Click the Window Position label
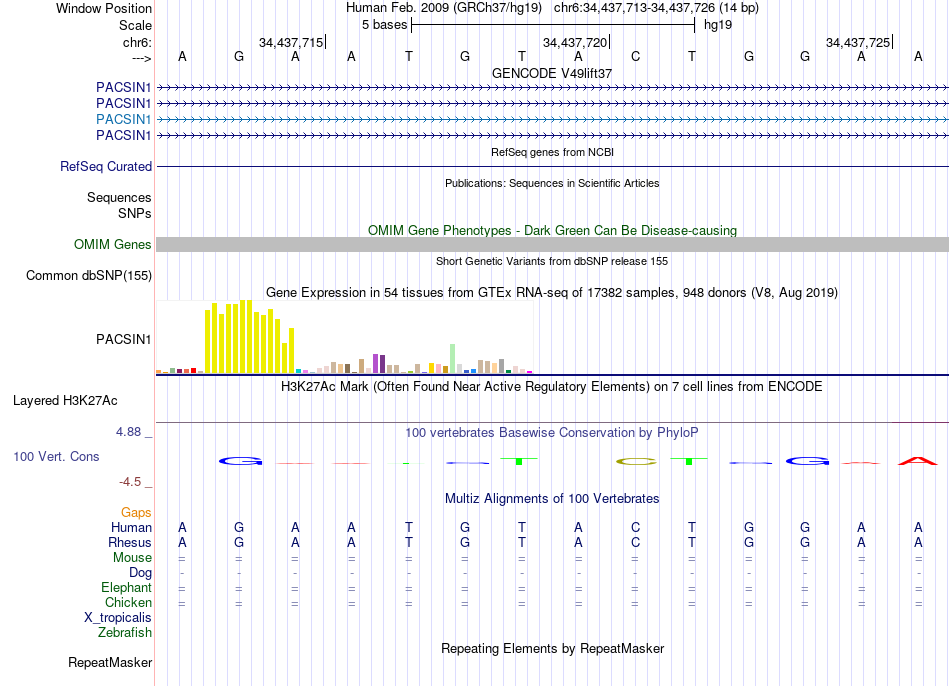 (x=104, y=8)
